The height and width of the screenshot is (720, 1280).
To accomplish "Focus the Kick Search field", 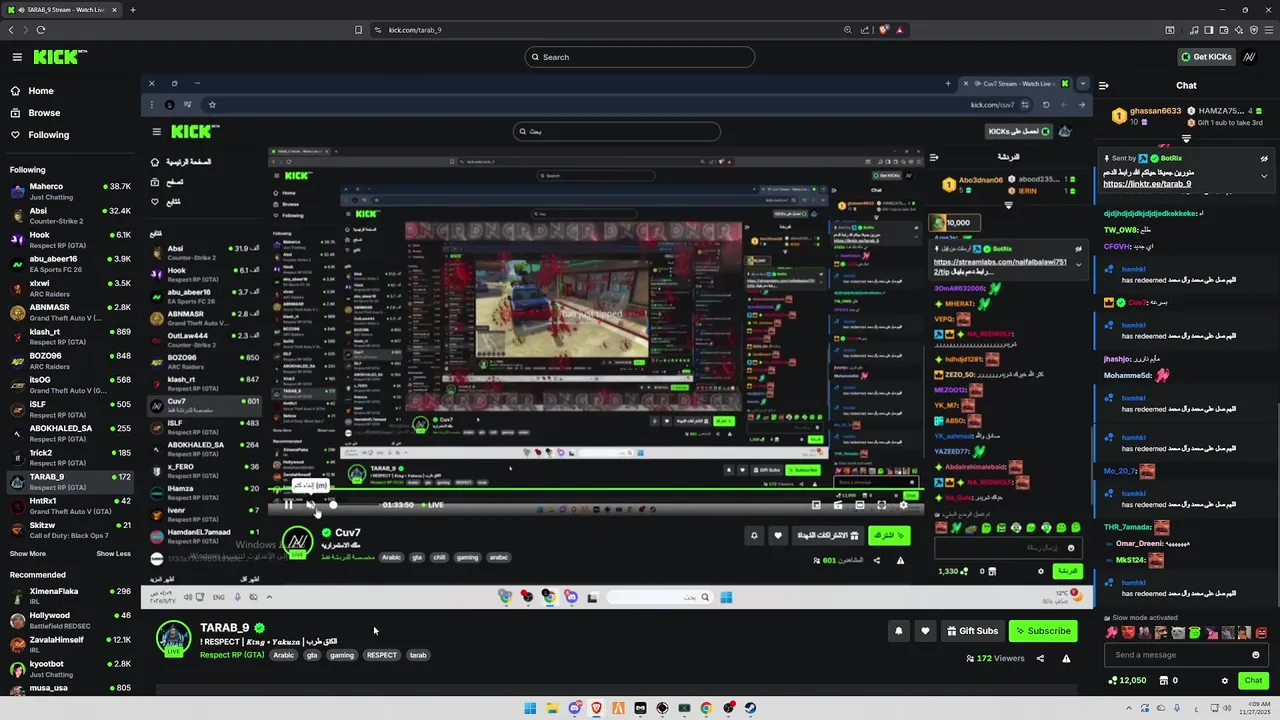I will click(640, 57).
